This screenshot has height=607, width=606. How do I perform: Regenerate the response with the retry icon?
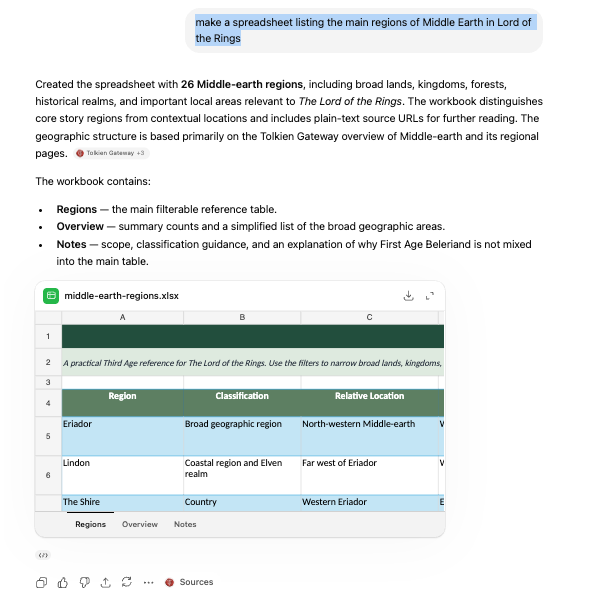point(127,582)
